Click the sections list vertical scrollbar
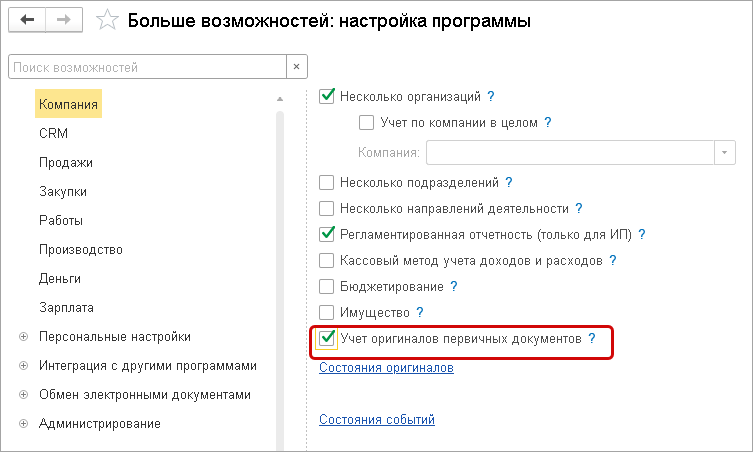The width and height of the screenshot is (753, 452). 280,270
